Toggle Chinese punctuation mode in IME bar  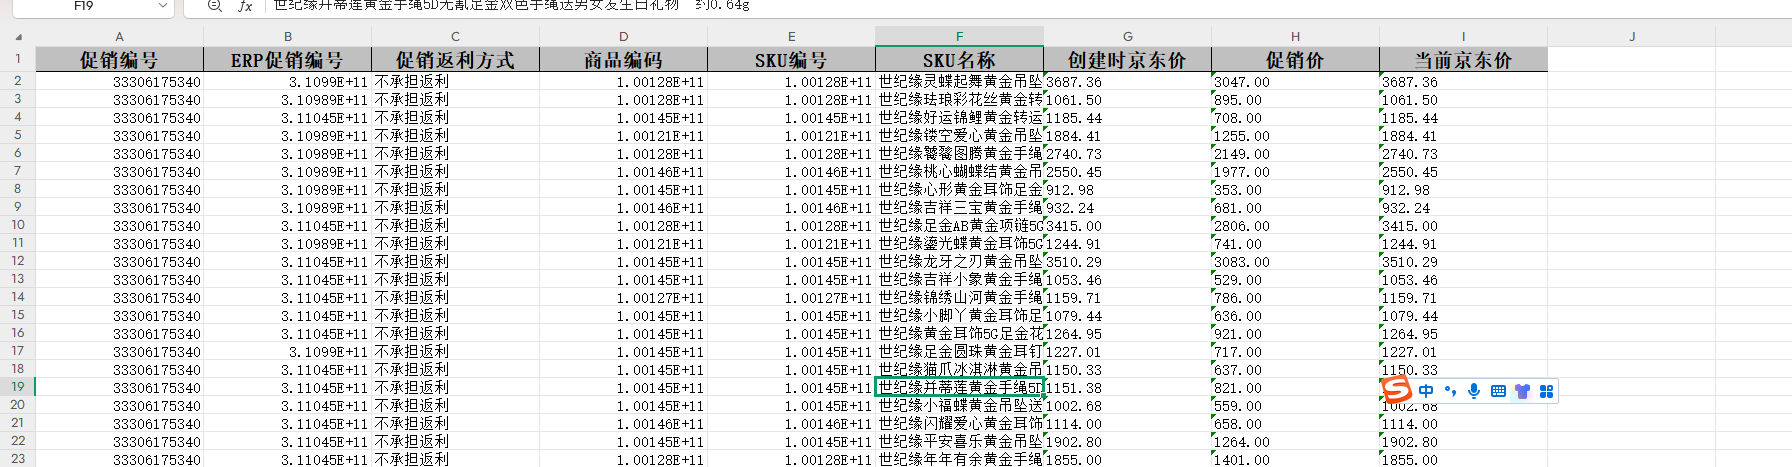(1450, 391)
